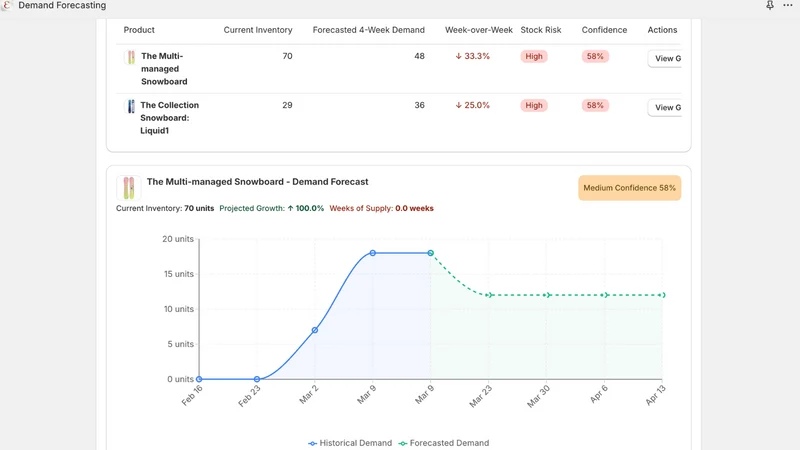Click the historical data point at Mar 2

(315, 330)
